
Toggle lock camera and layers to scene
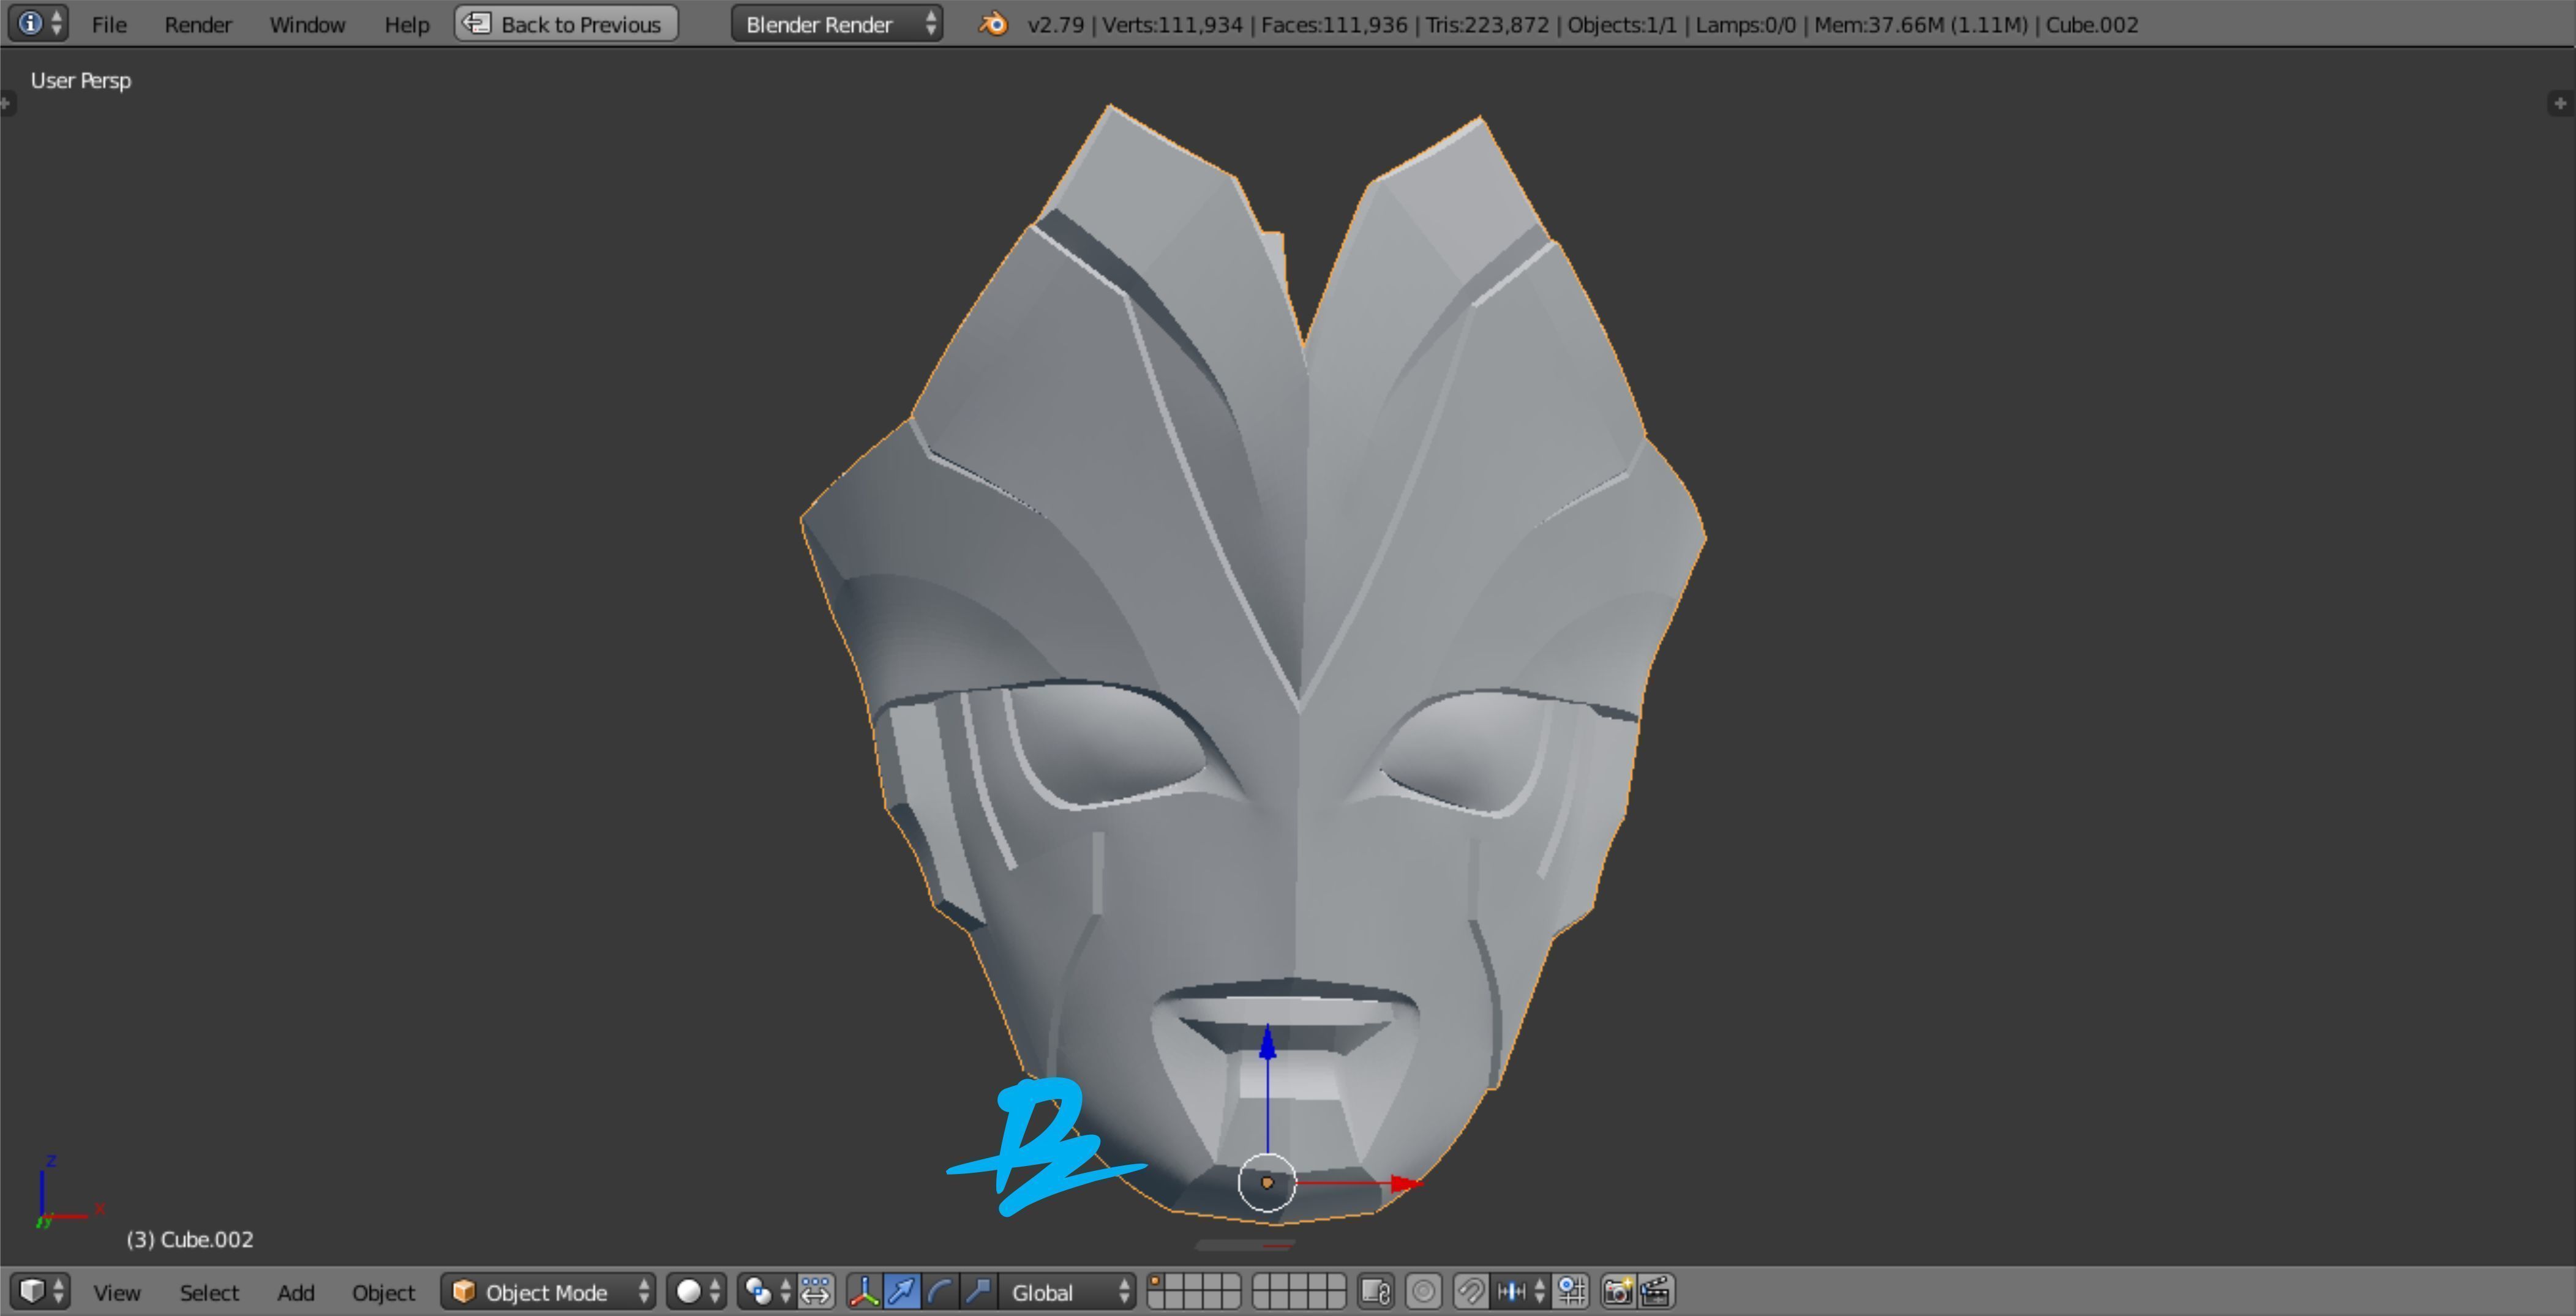tap(1377, 1291)
